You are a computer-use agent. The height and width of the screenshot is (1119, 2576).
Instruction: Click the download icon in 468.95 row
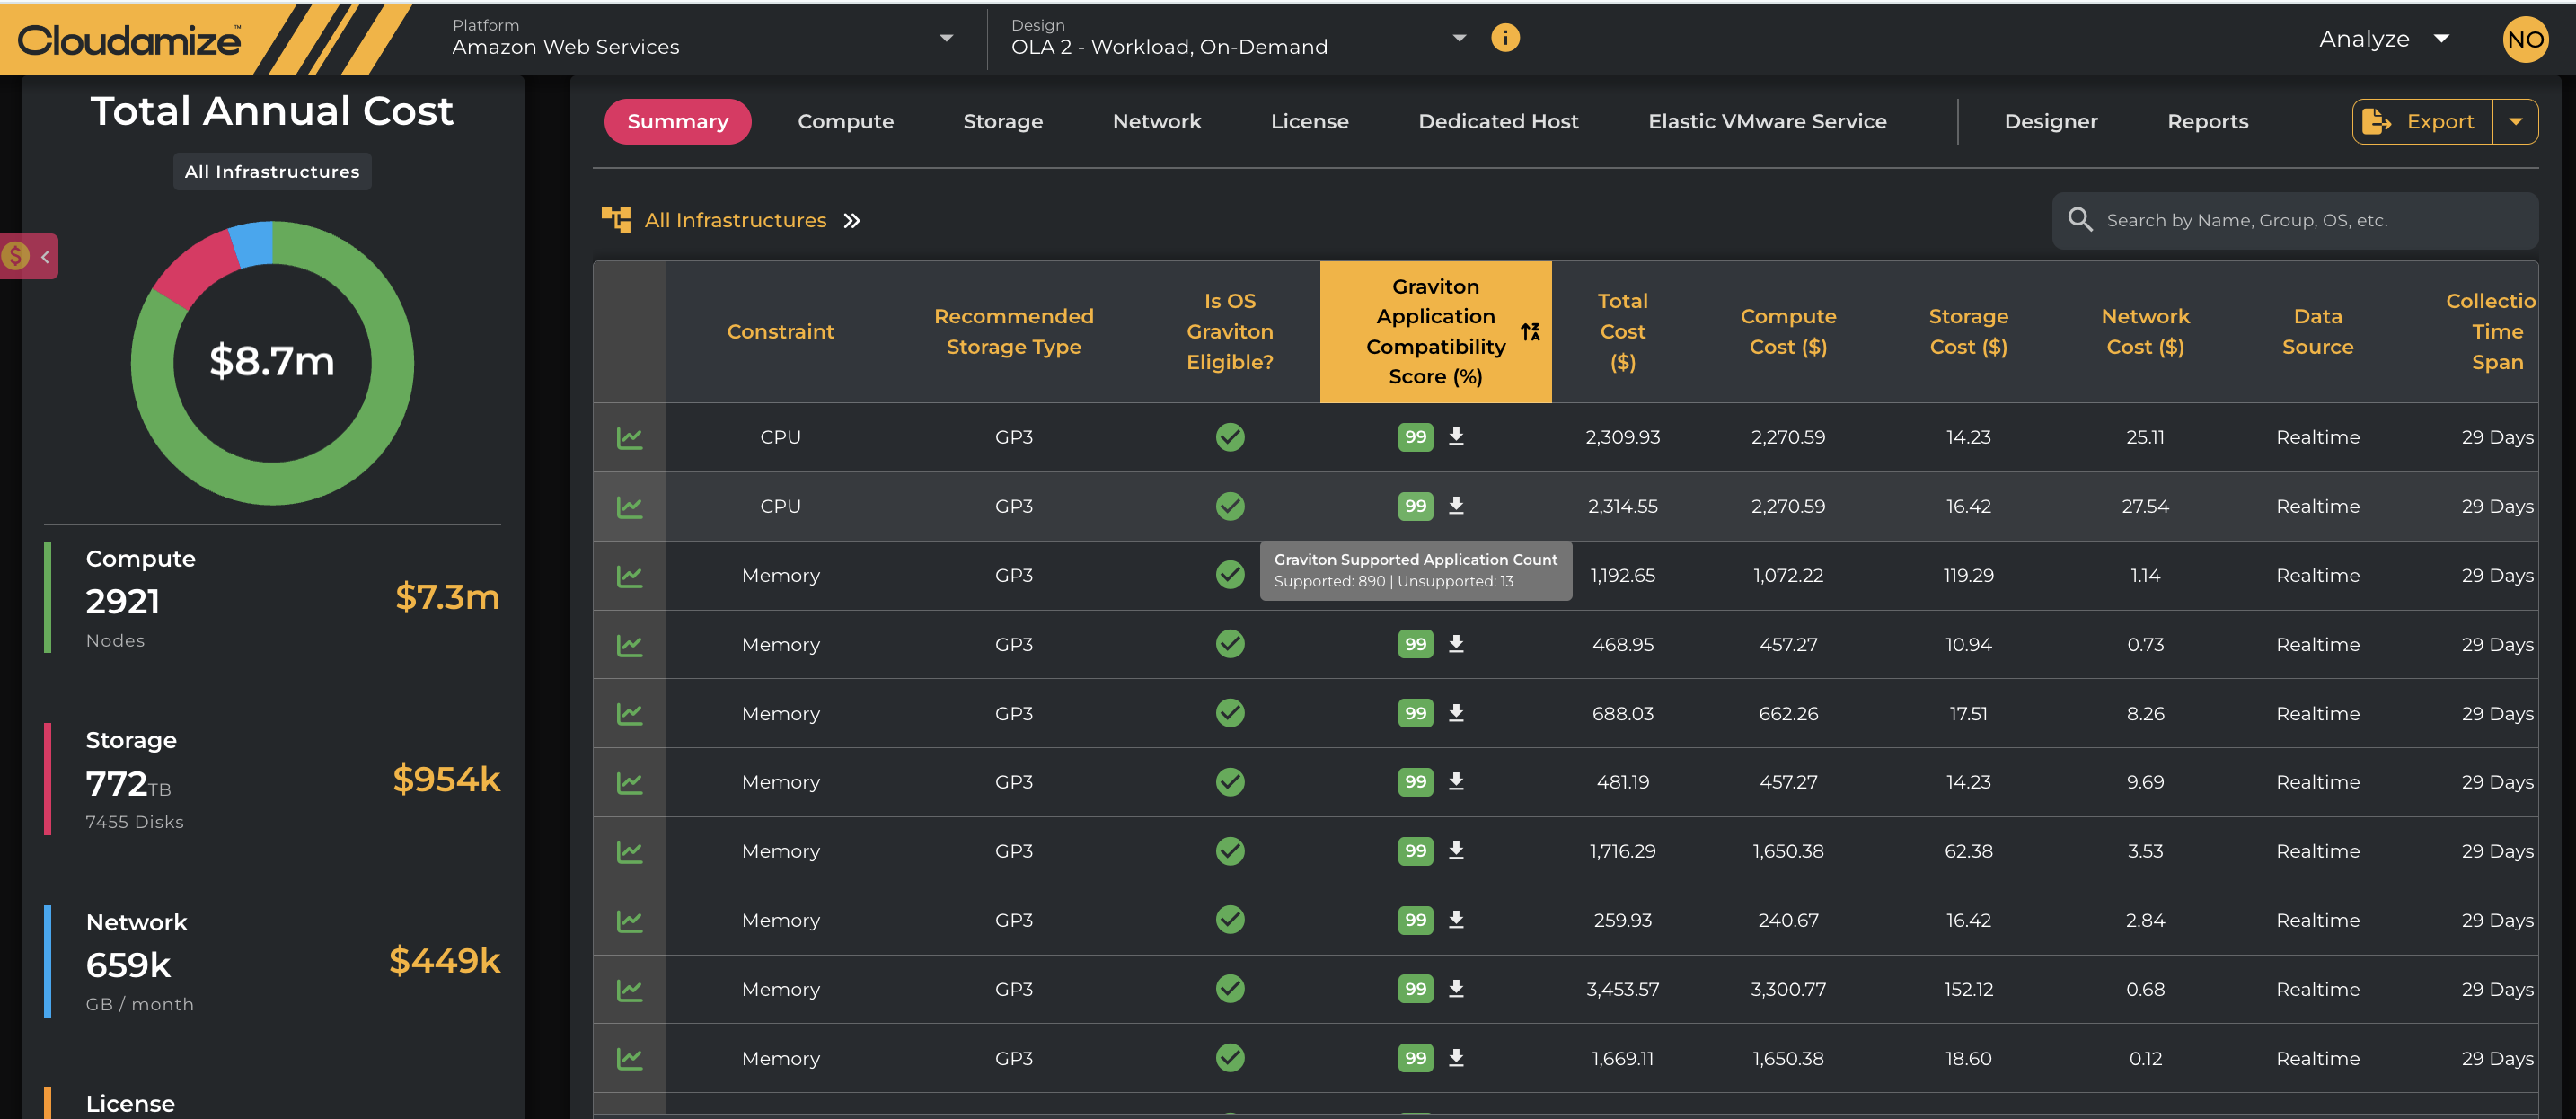1456,644
